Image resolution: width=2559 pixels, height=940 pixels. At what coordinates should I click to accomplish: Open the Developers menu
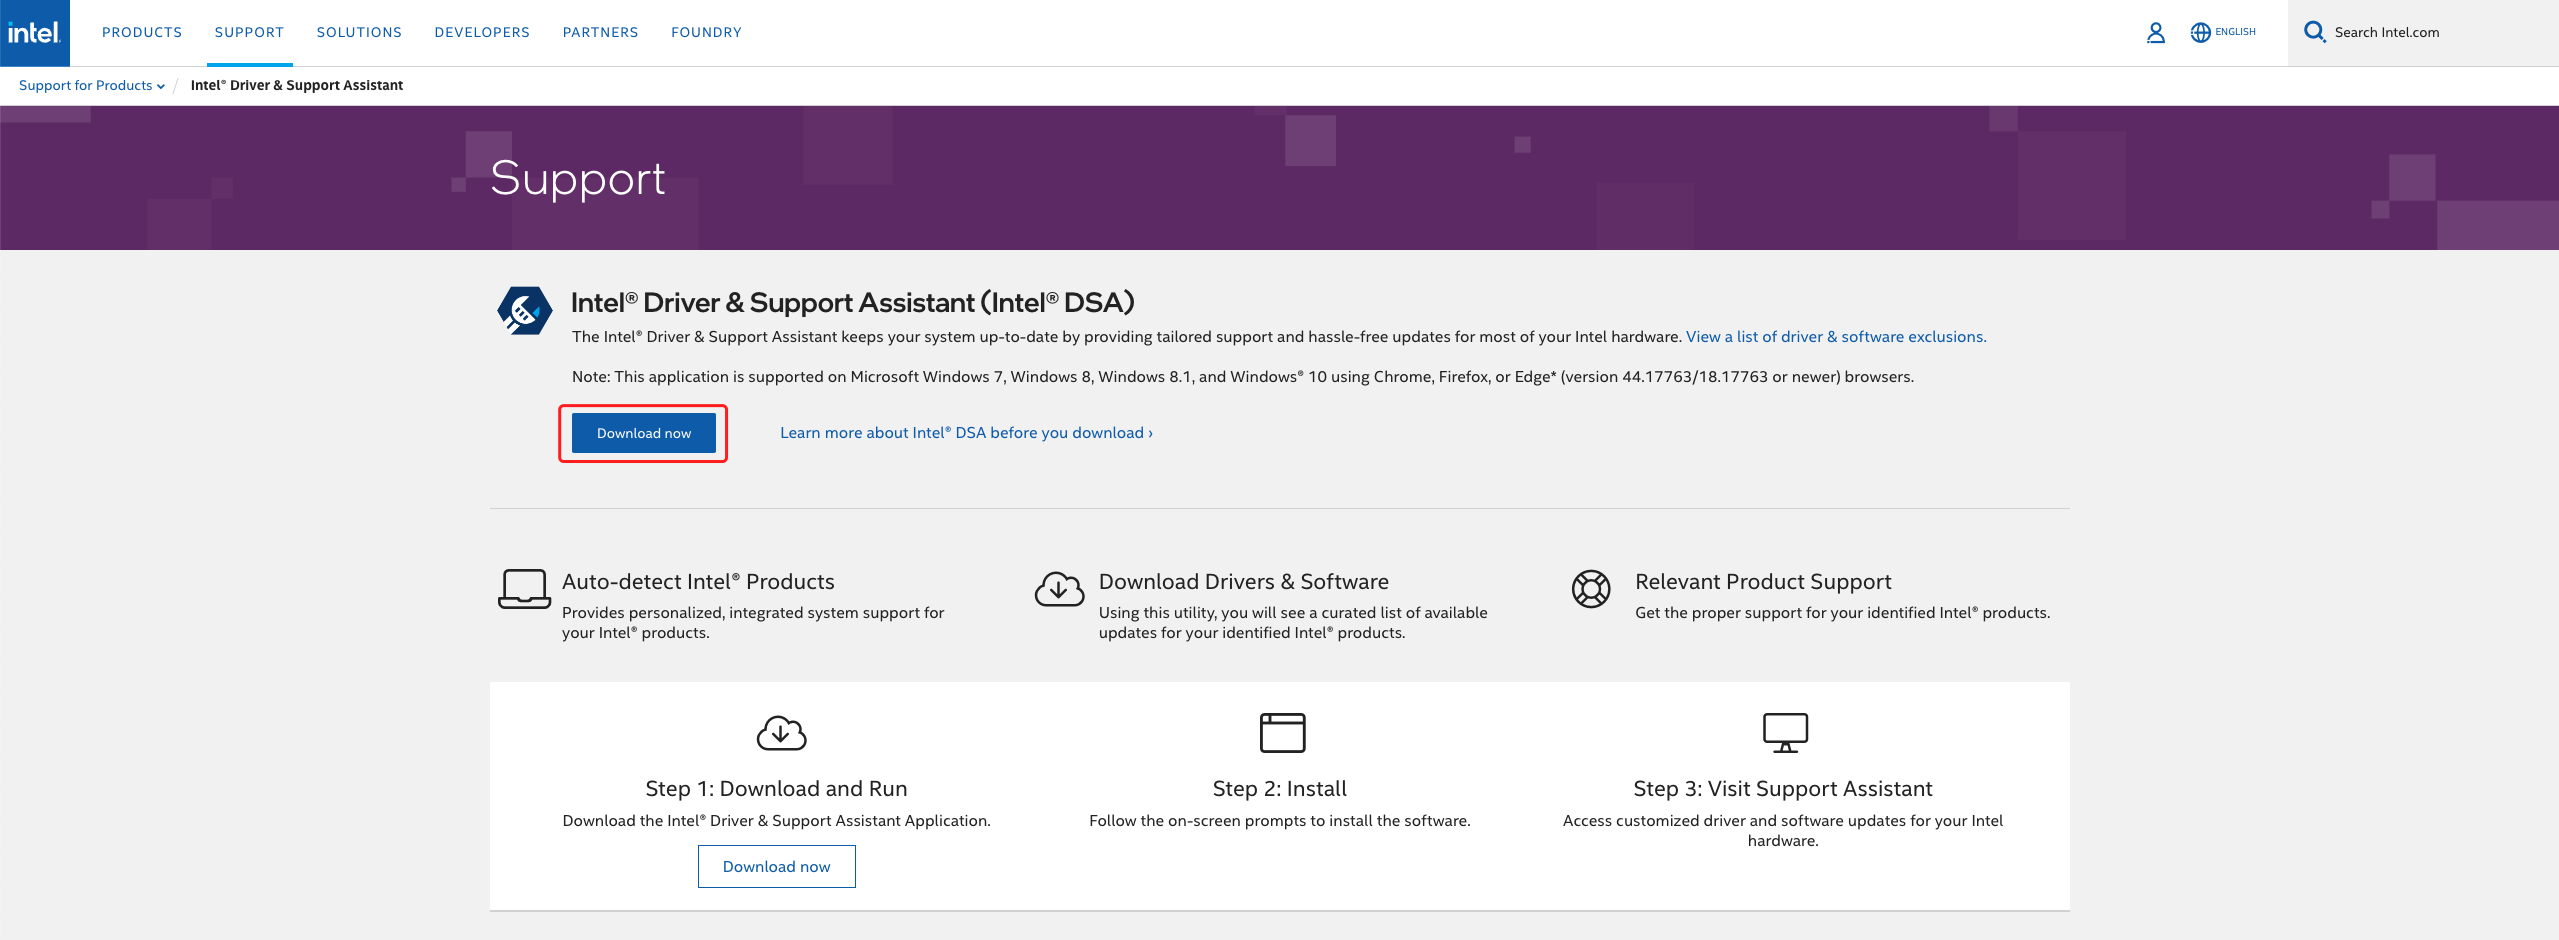[x=482, y=33]
